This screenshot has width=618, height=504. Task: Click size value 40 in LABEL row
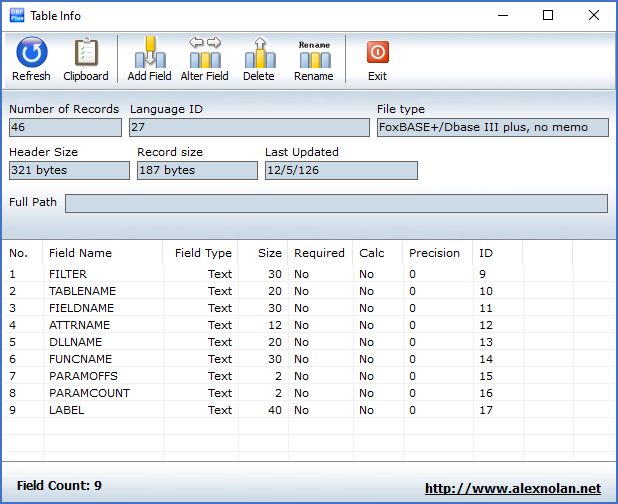tap(275, 410)
